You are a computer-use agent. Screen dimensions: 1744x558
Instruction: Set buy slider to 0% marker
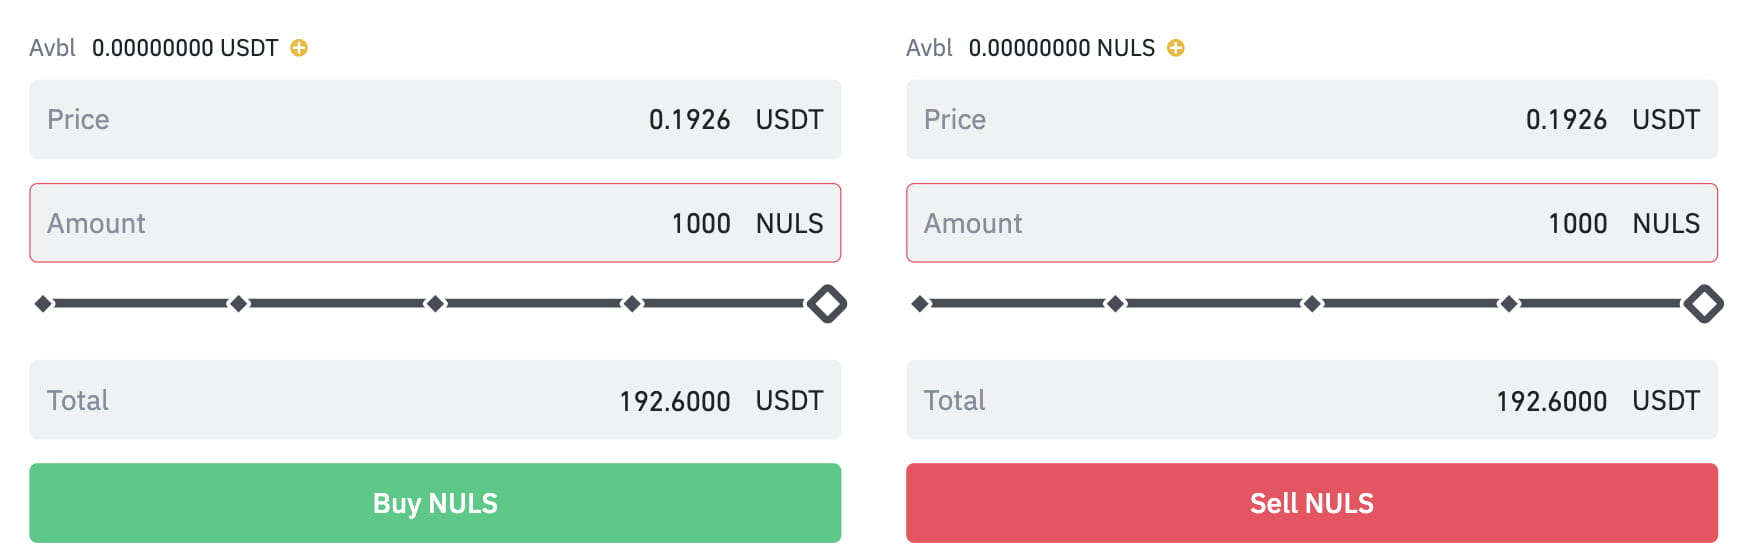(x=43, y=304)
